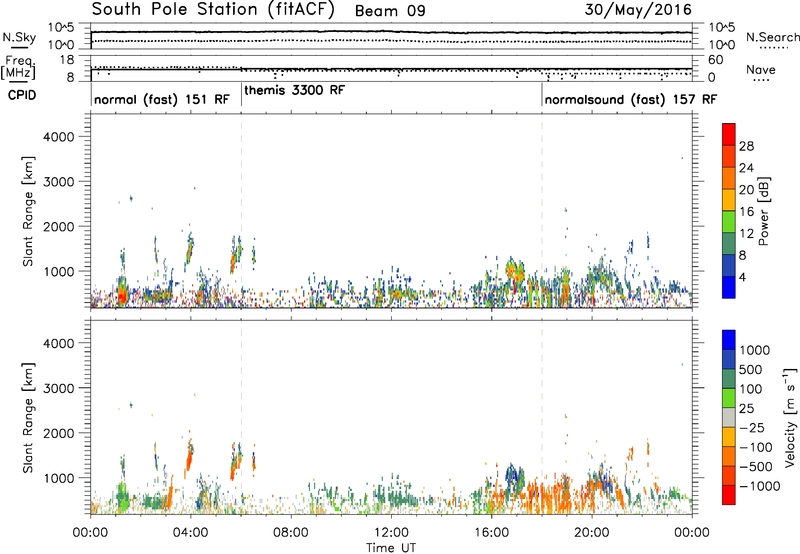800x554 pixels.
Task: Click 'normalsound (fast) 157 RF' CPID text
Action: [x=631, y=99]
